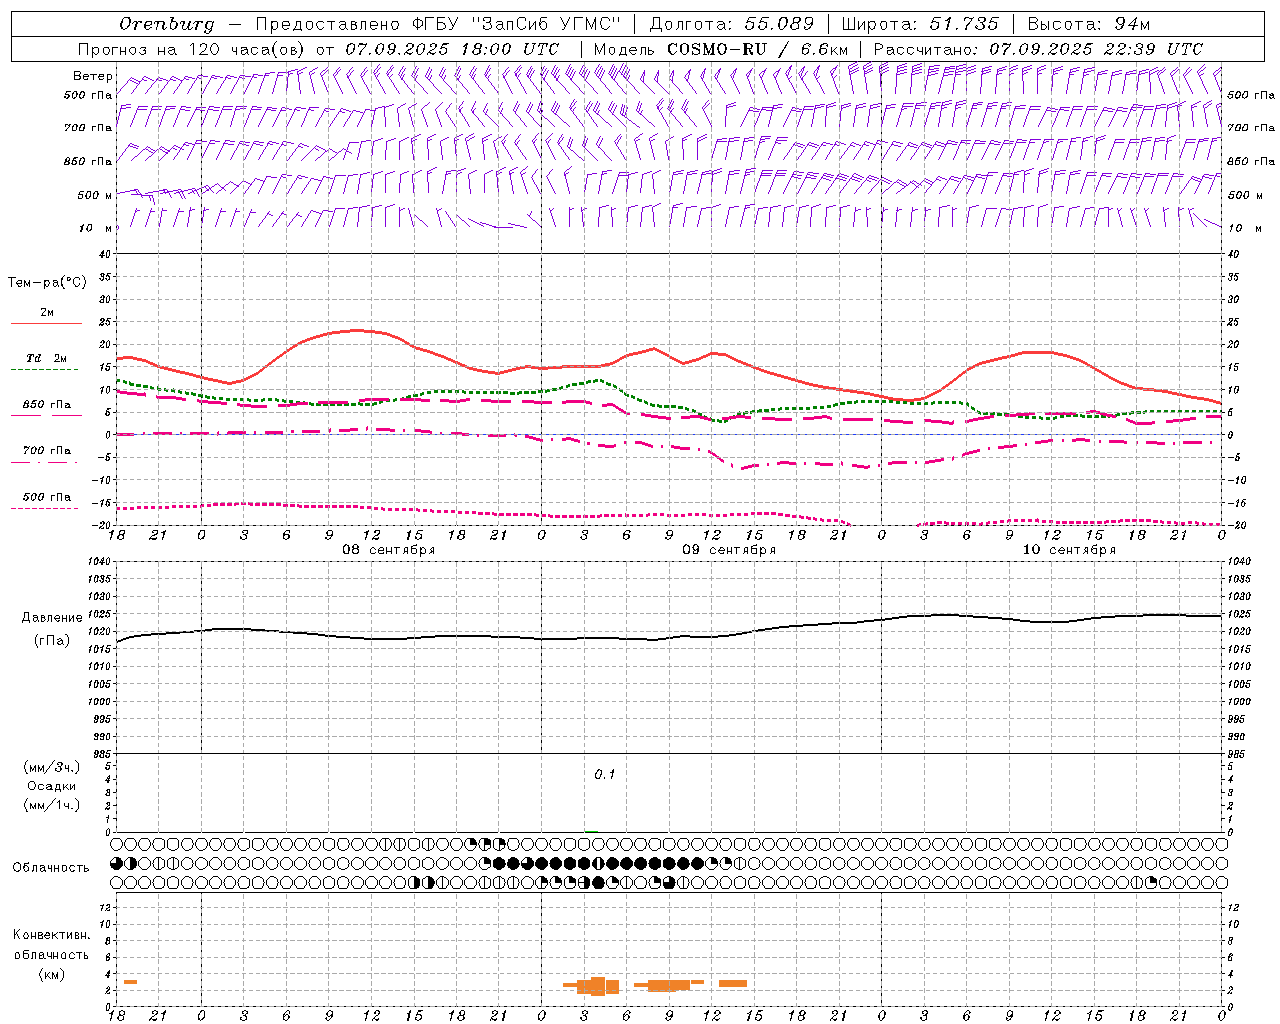Select the elevation text "Высота: 94м"

click(1089, 24)
